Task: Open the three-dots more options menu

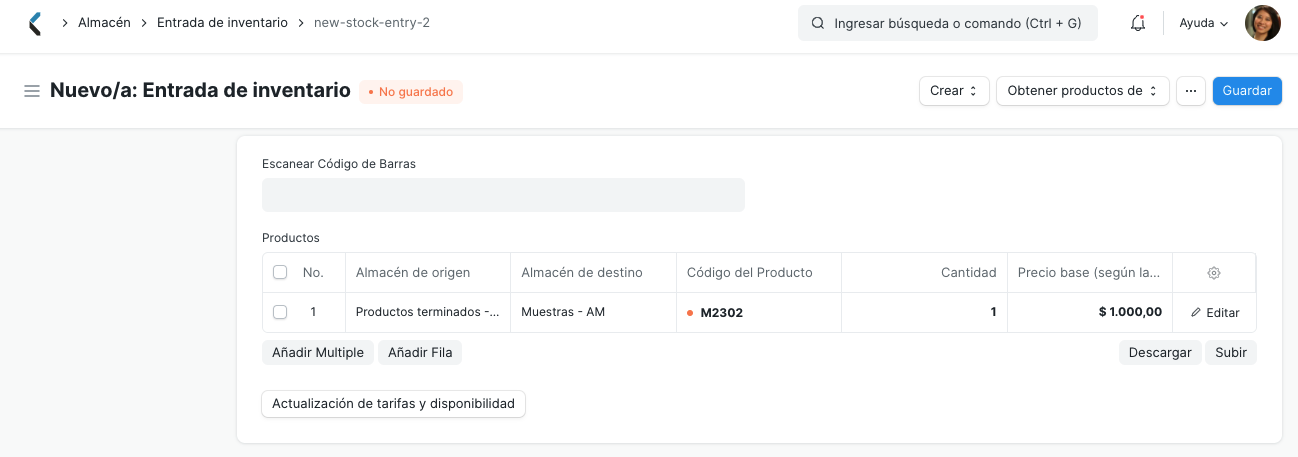Action: tap(1191, 91)
